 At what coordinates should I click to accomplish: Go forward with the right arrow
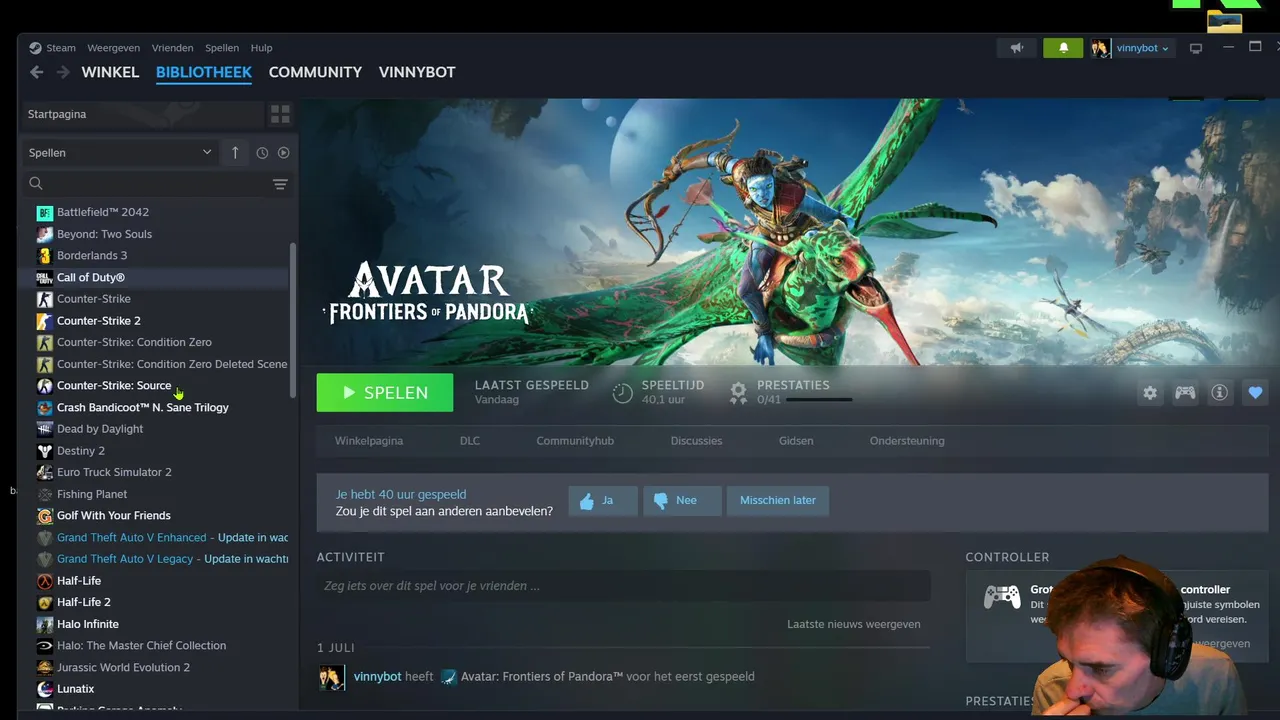63,72
